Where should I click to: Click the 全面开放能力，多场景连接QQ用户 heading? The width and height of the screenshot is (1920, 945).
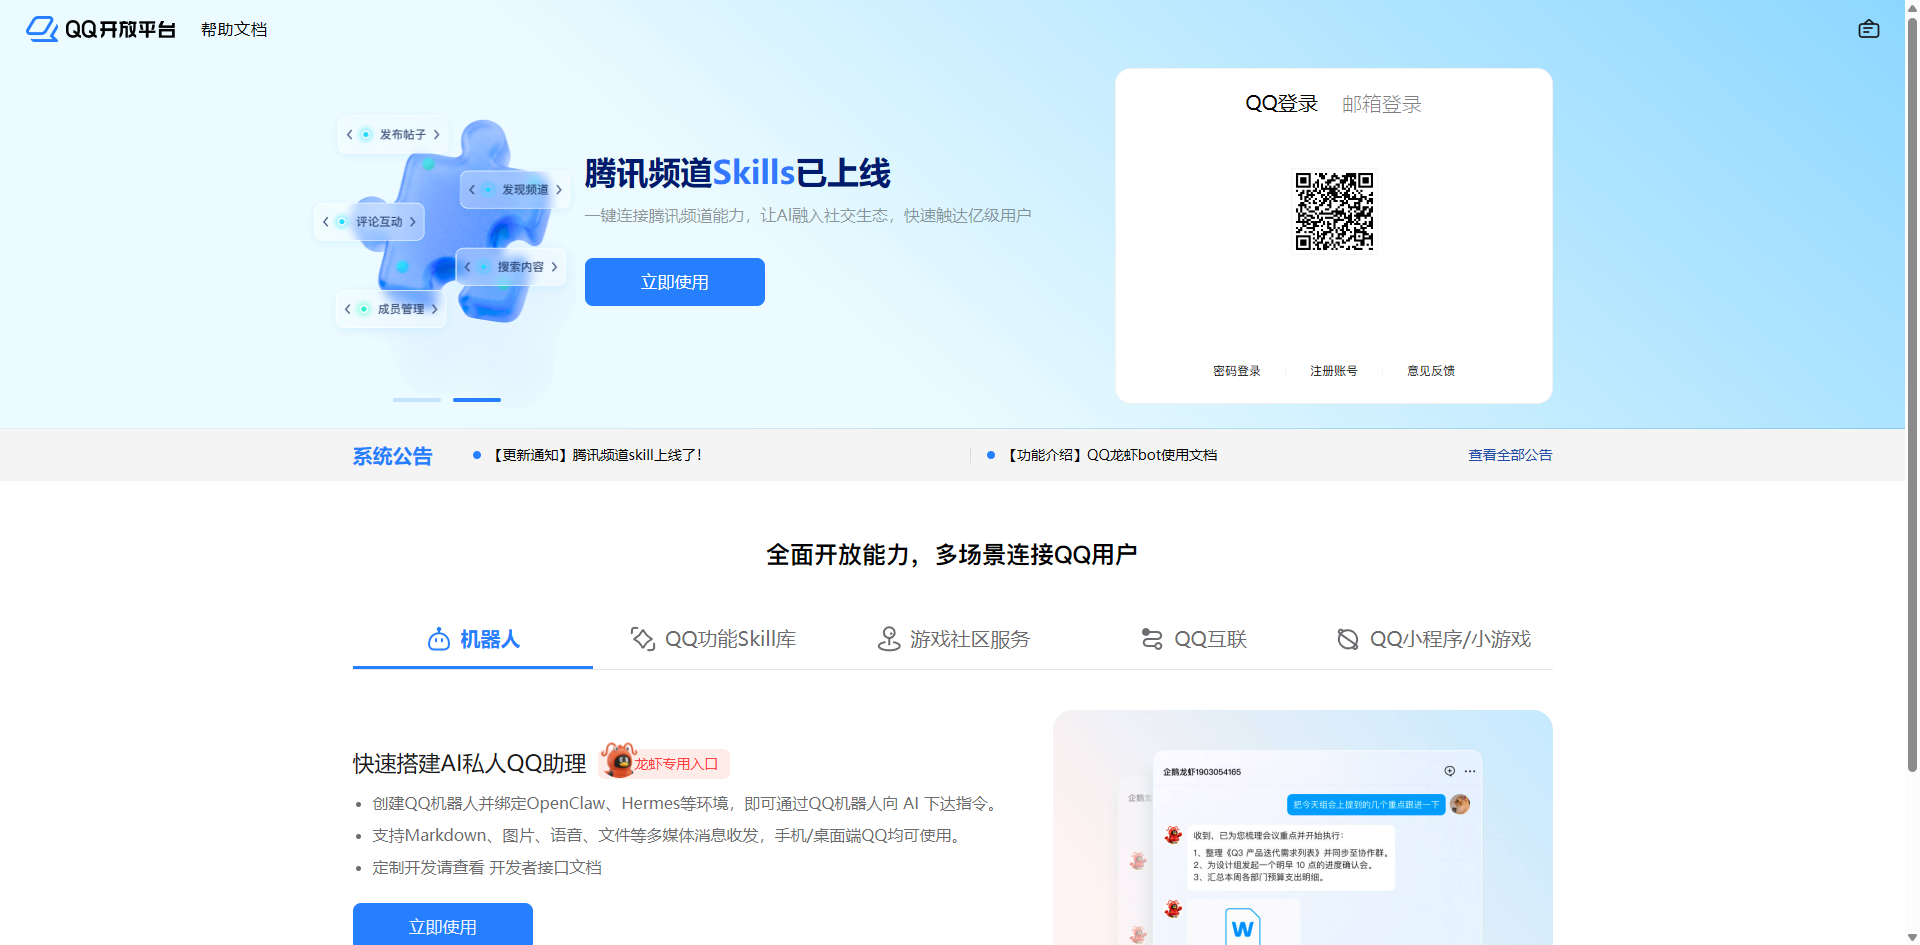point(952,555)
